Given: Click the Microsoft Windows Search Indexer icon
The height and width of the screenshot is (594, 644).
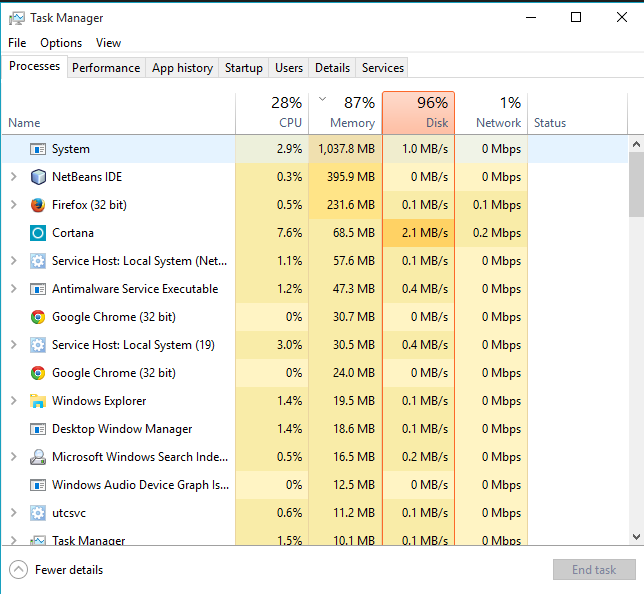Looking at the screenshot, I should (x=38, y=457).
